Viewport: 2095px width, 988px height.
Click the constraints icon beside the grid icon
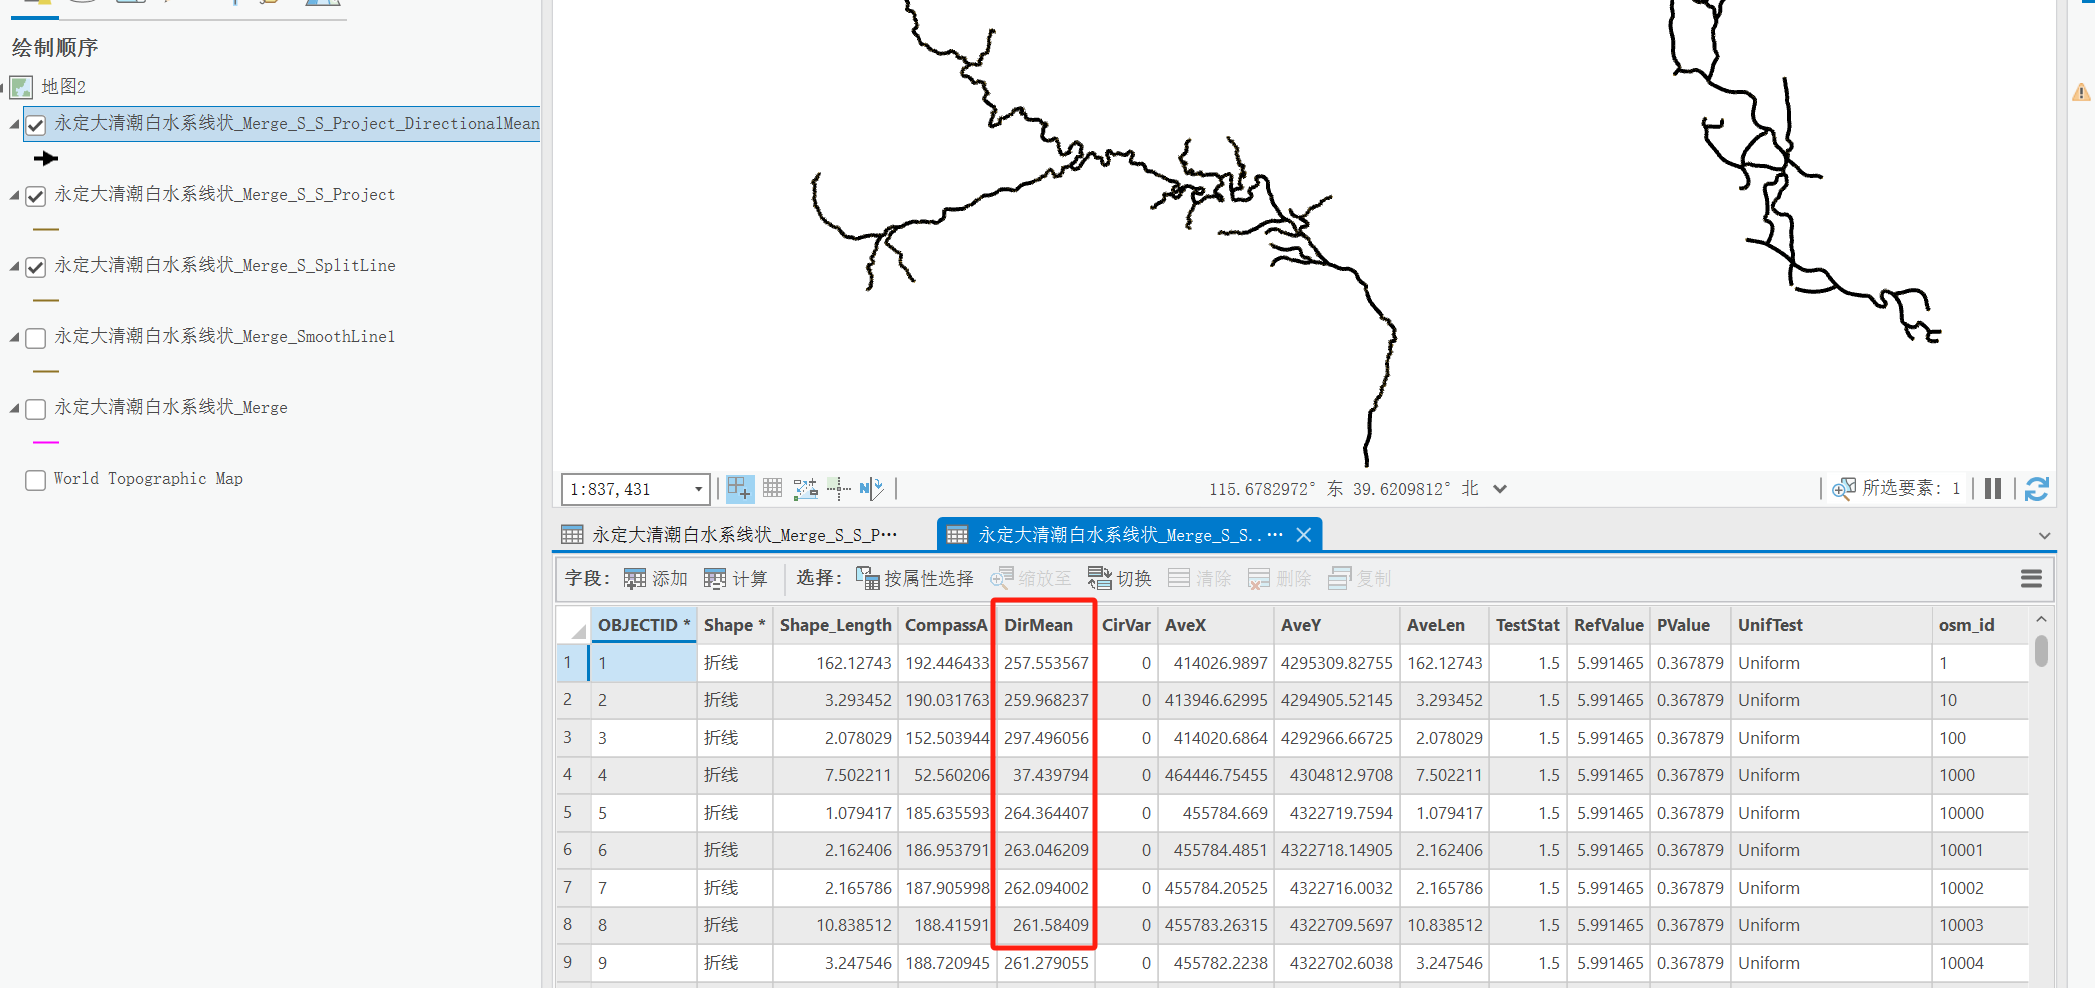pyautogui.click(x=805, y=488)
